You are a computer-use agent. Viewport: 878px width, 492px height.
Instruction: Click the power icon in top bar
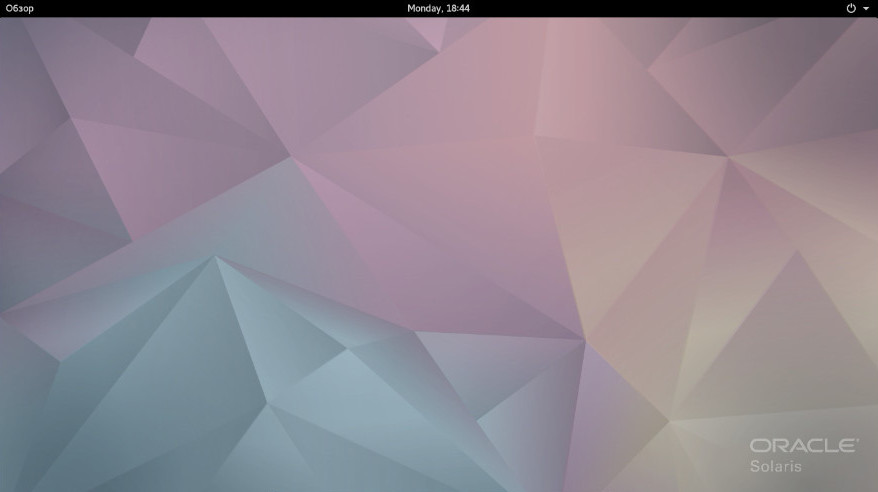851,8
